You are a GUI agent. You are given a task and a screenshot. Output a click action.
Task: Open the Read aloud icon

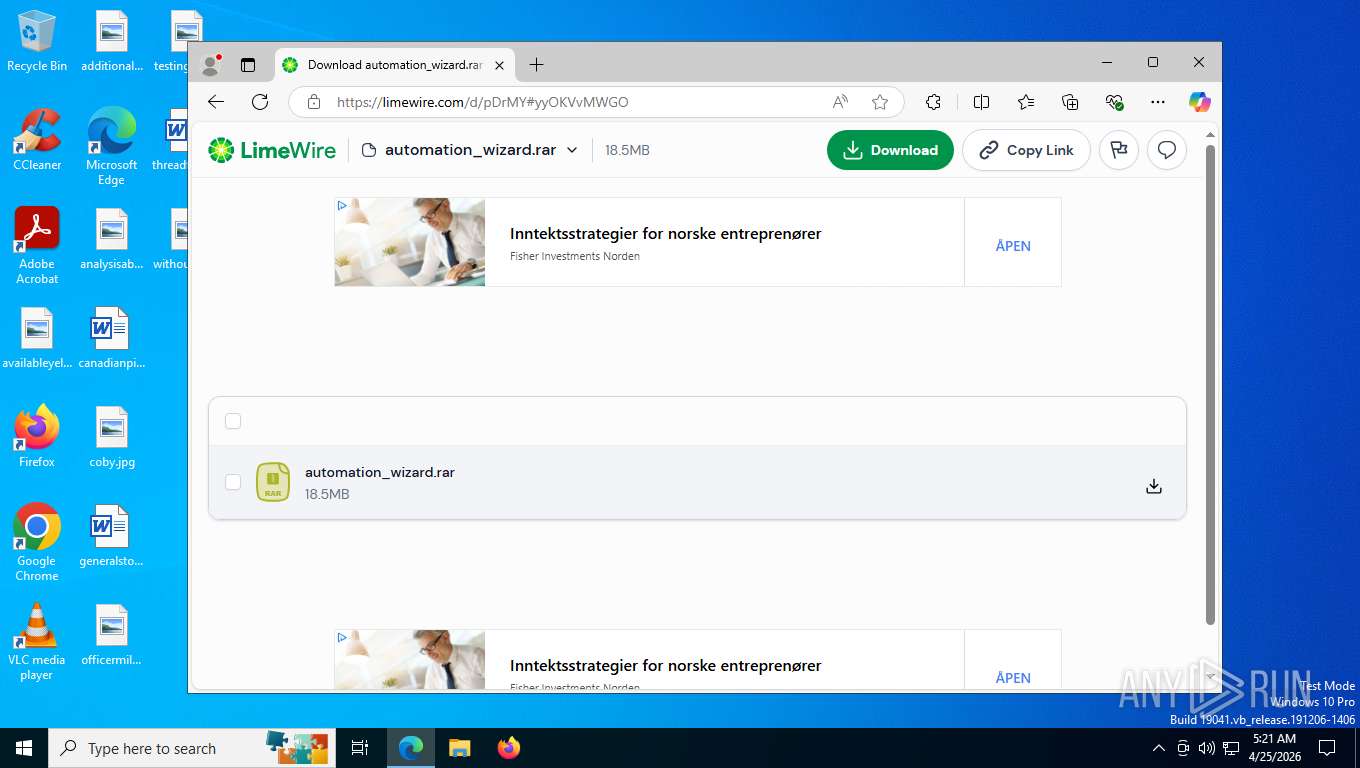pyautogui.click(x=840, y=102)
